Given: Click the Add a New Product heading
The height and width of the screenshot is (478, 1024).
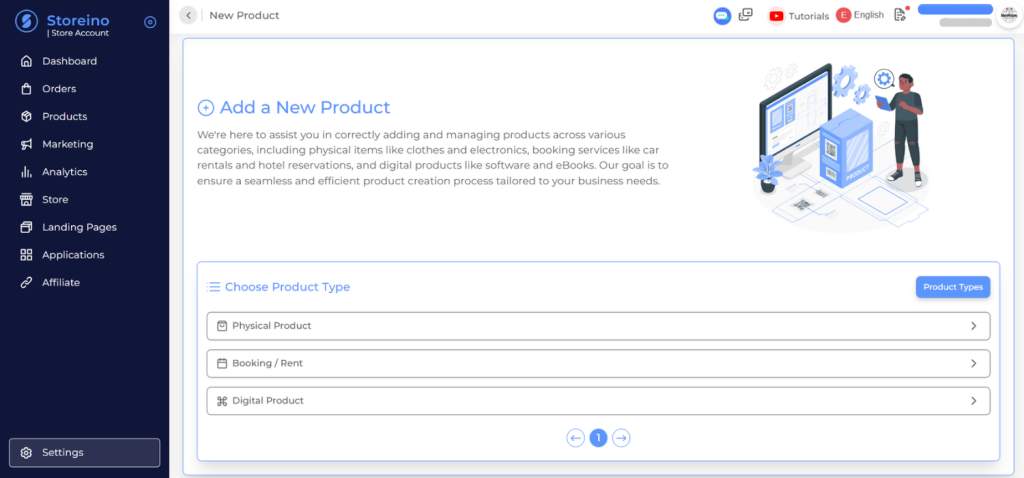Looking at the screenshot, I should 305,107.
